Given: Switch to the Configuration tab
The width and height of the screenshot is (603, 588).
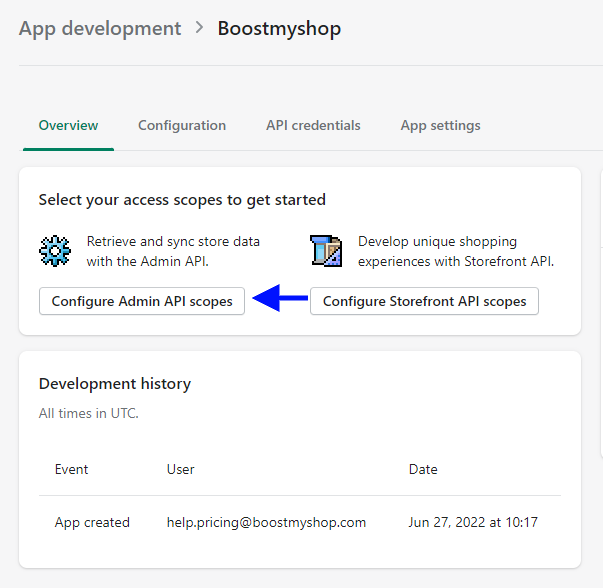Looking at the screenshot, I should pyautogui.click(x=182, y=125).
